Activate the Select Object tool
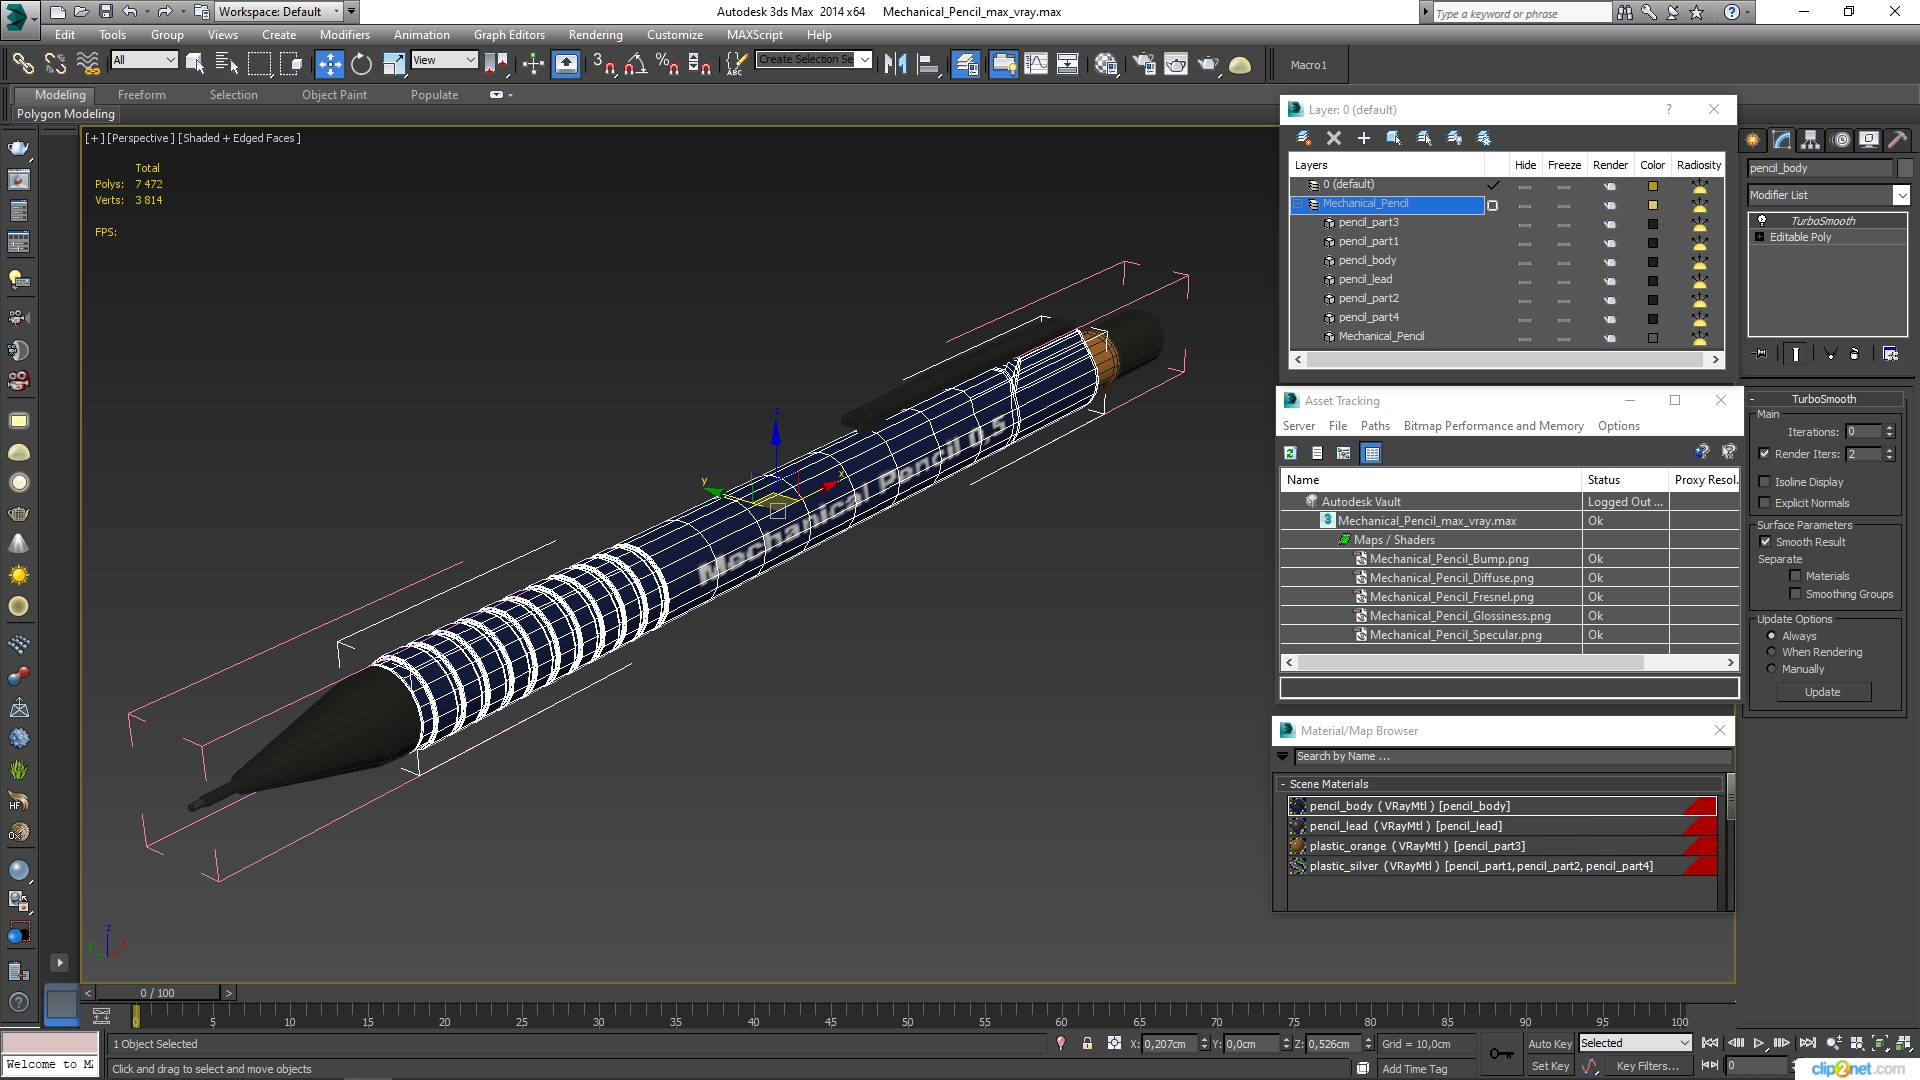The image size is (1920, 1080). tap(195, 64)
